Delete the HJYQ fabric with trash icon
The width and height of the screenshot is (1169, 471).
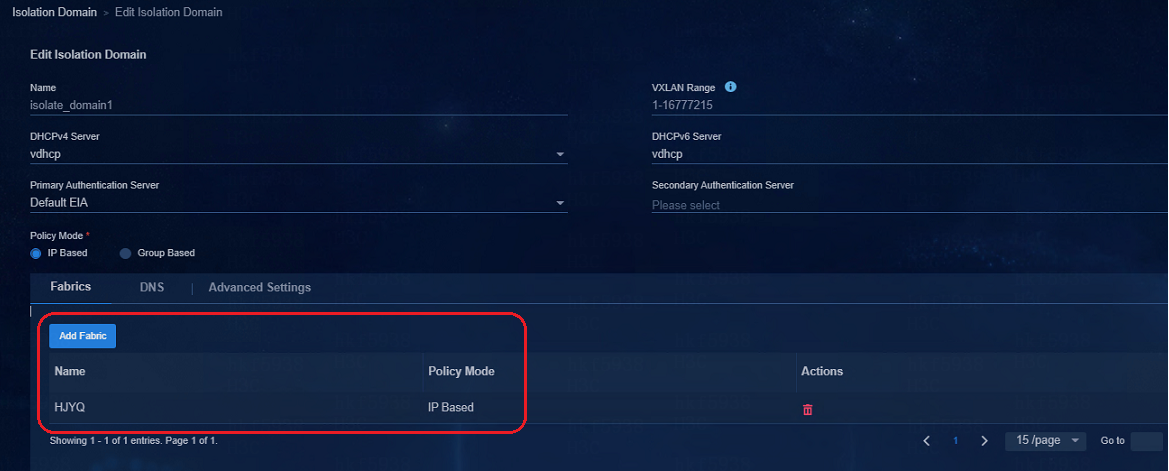click(x=807, y=409)
